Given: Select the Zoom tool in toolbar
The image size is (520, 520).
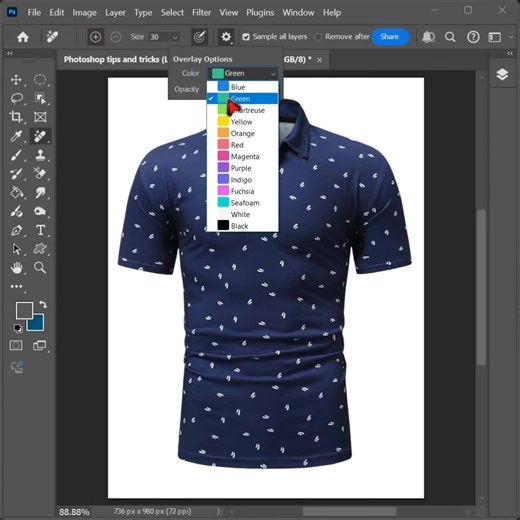Looking at the screenshot, I should click(40, 268).
